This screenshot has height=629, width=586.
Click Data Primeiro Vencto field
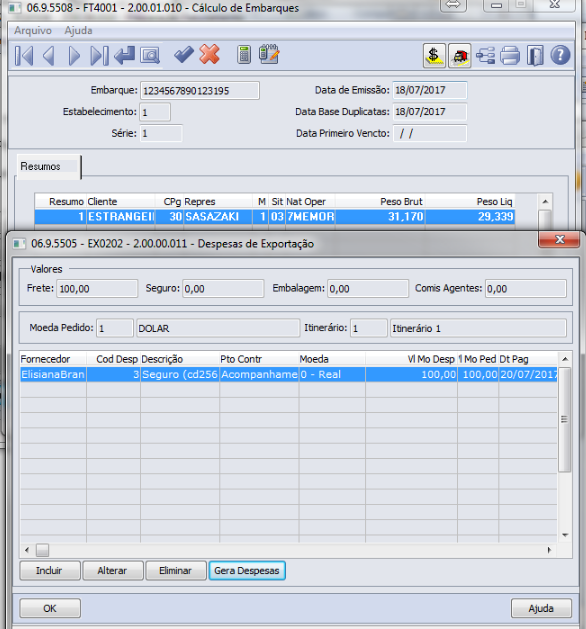click(x=430, y=133)
